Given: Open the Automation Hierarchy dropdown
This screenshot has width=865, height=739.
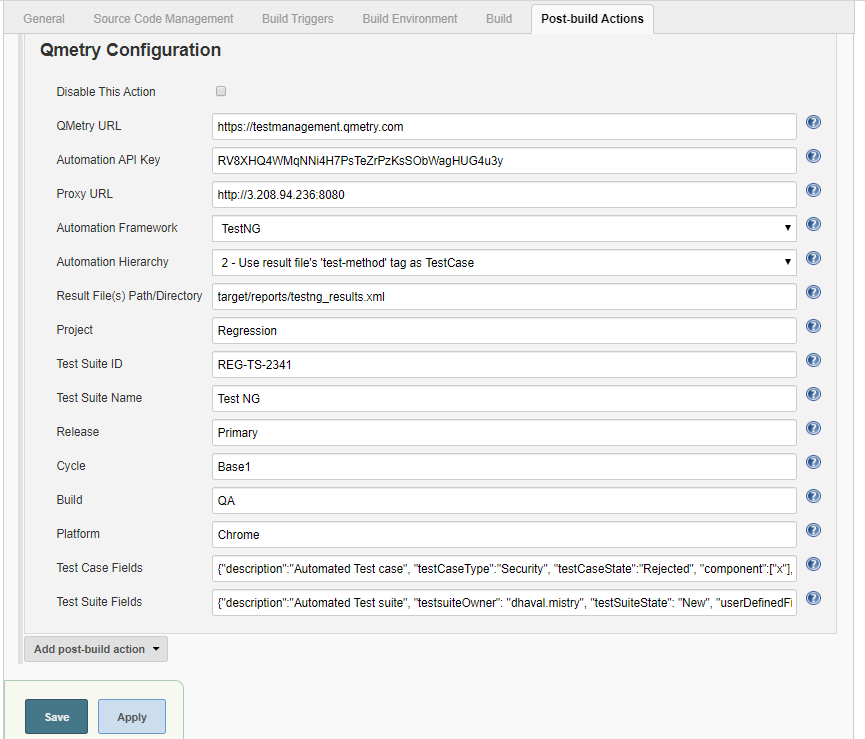Looking at the screenshot, I should [504, 263].
